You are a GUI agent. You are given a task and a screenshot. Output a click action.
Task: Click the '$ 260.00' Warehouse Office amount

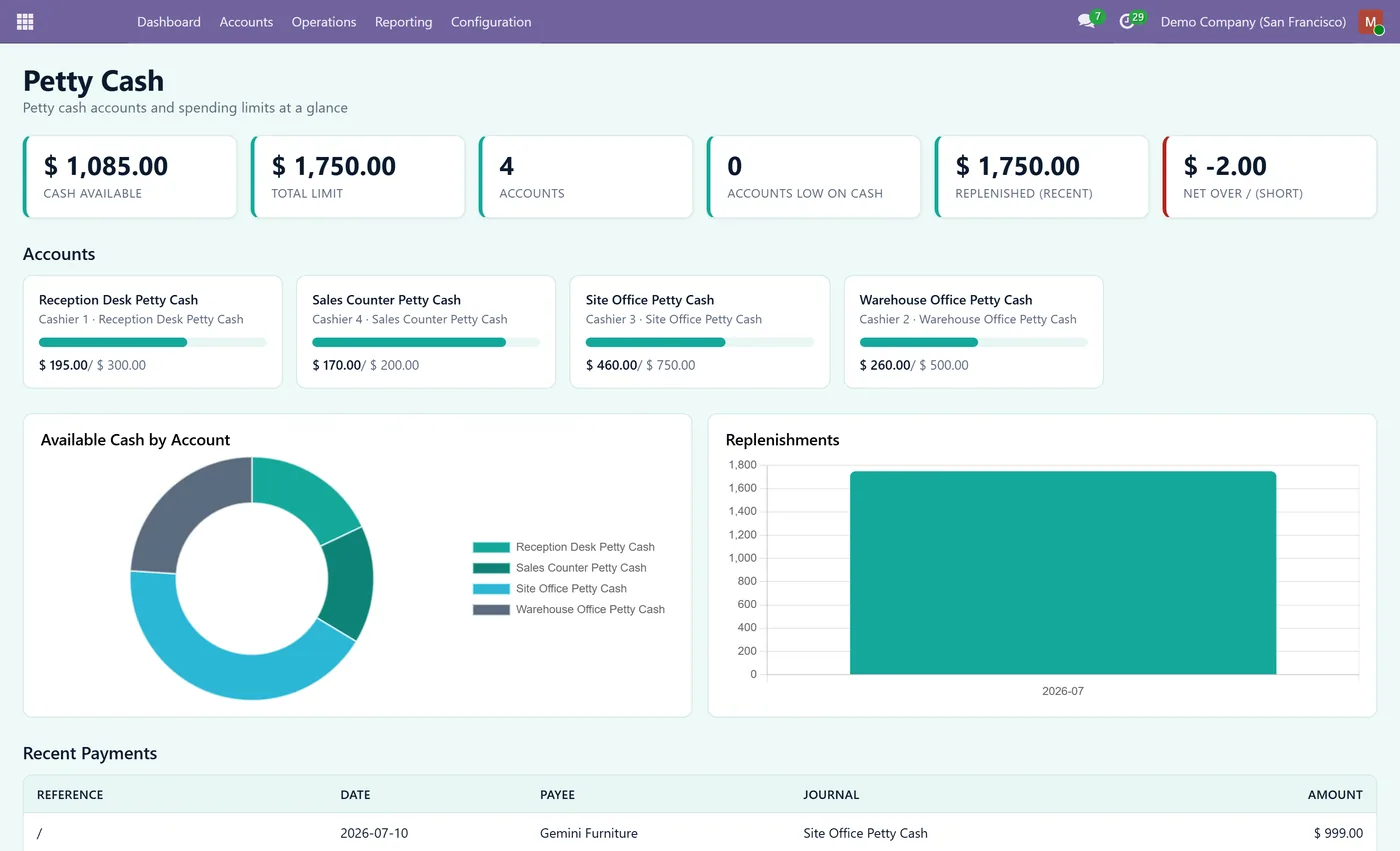coord(885,365)
